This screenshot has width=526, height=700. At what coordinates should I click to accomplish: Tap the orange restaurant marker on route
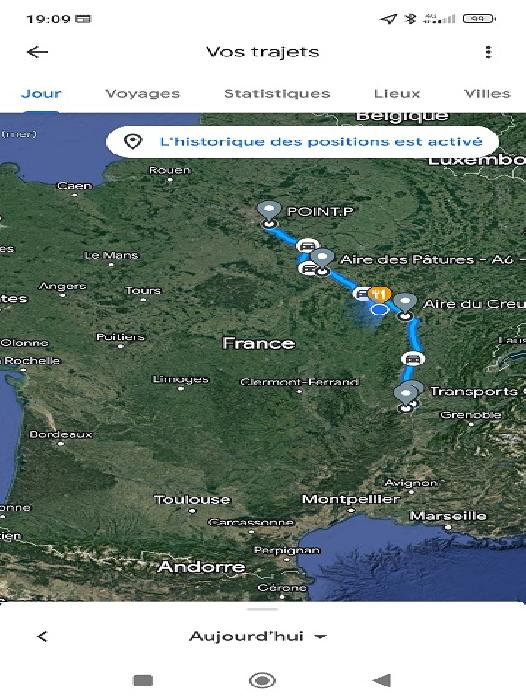click(379, 294)
